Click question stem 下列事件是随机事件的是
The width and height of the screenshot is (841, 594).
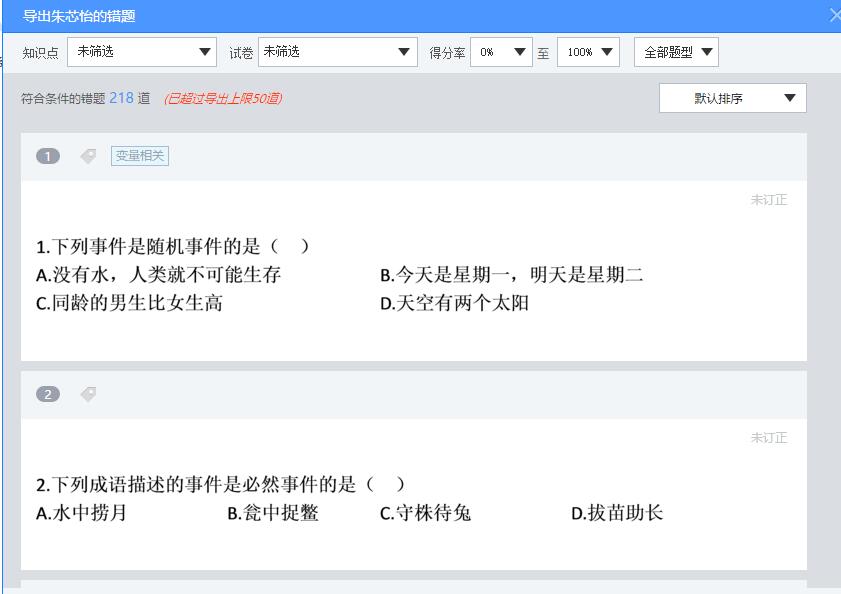pos(173,246)
